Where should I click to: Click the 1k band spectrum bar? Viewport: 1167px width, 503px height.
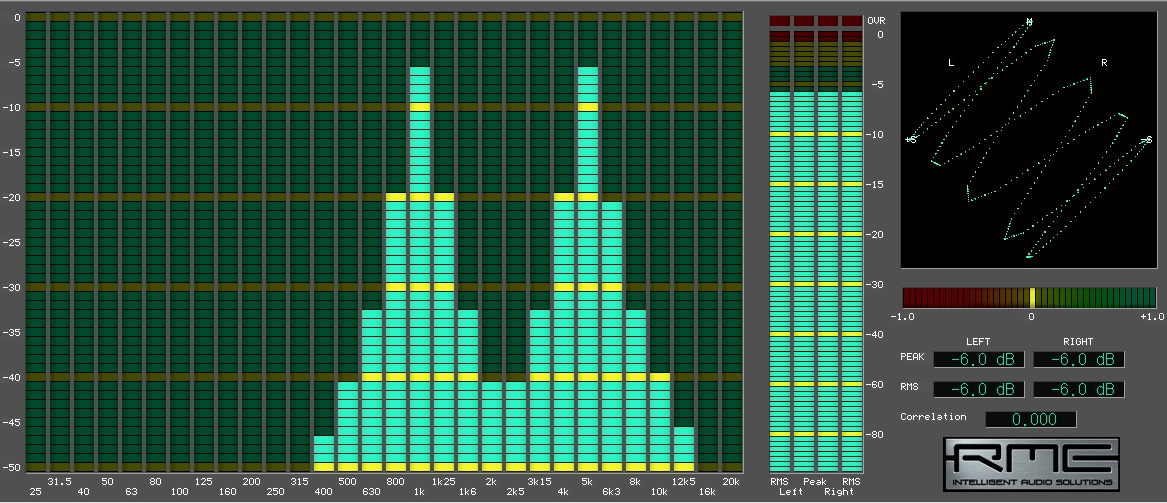click(420, 269)
